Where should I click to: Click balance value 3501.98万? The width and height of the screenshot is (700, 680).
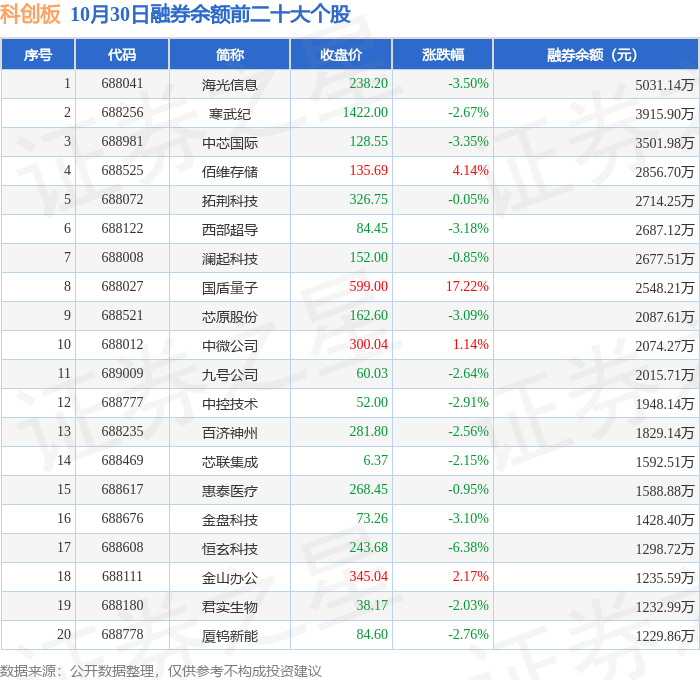click(665, 142)
